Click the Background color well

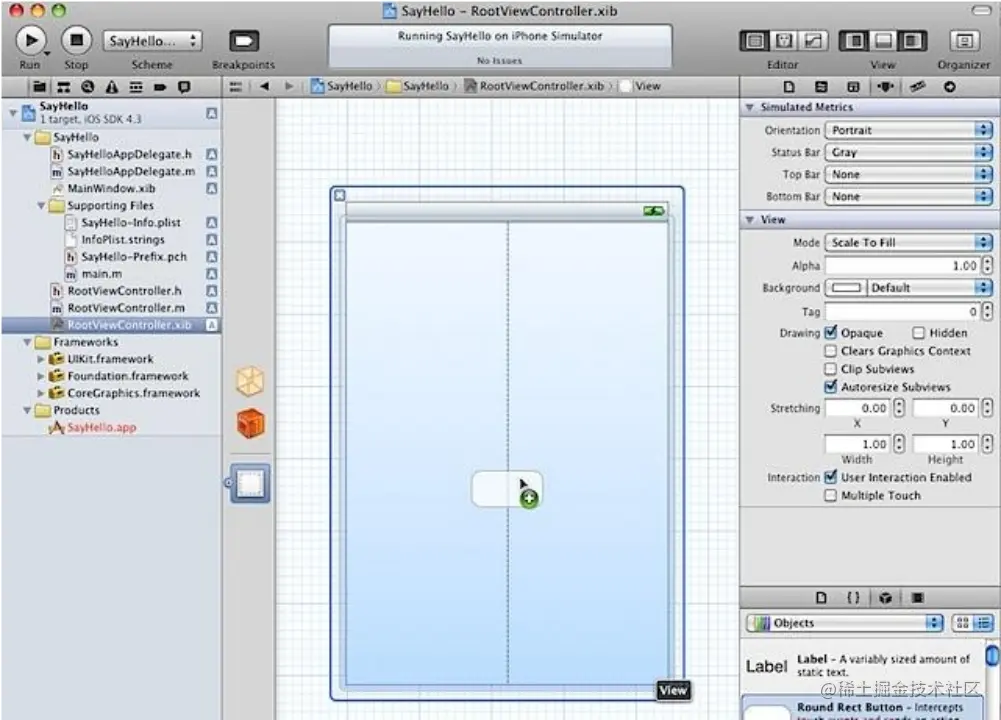(846, 288)
